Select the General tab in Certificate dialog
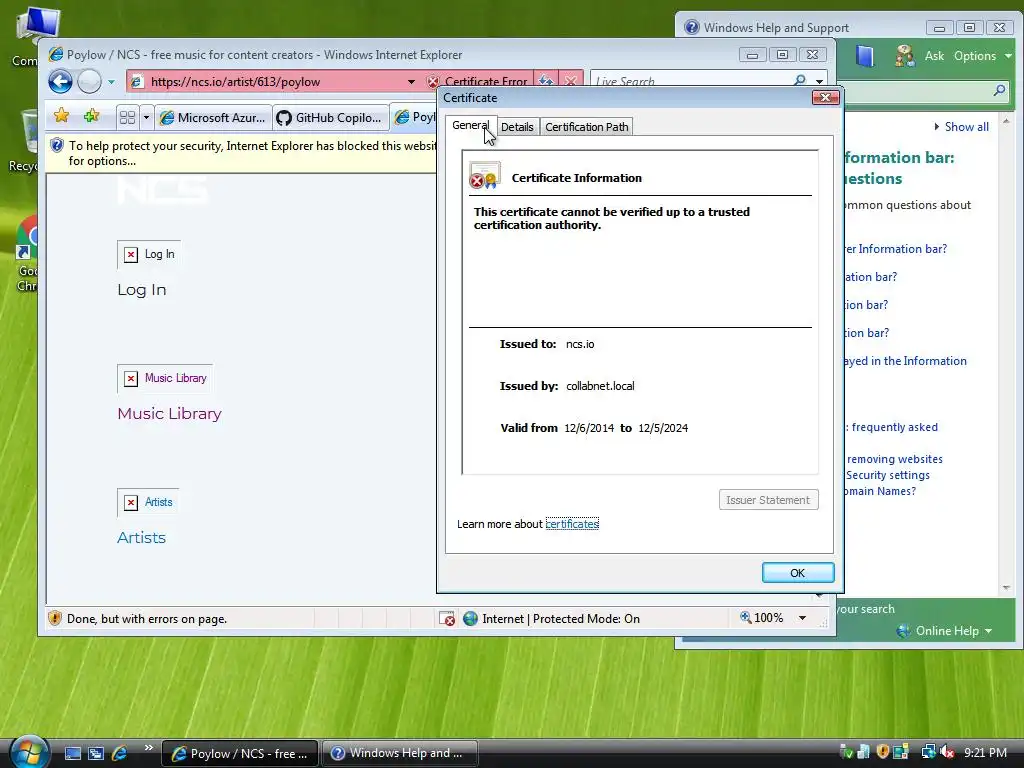 click(470, 125)
